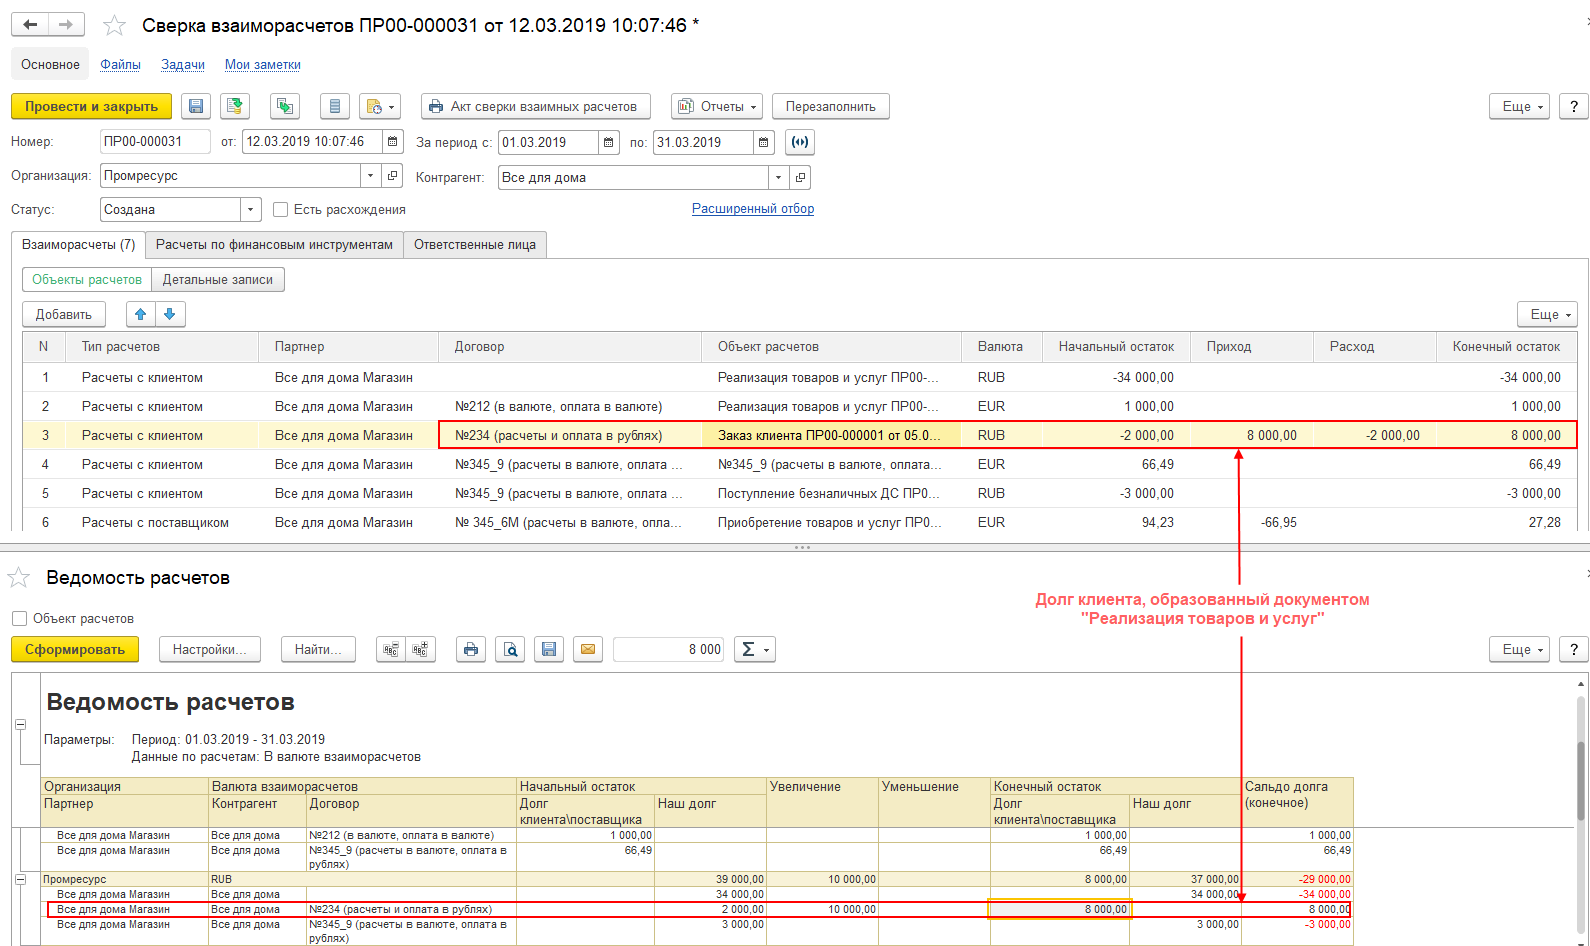
Task: Click the move row up arrow
Action: pyautogui.click(x=141, y=314)
